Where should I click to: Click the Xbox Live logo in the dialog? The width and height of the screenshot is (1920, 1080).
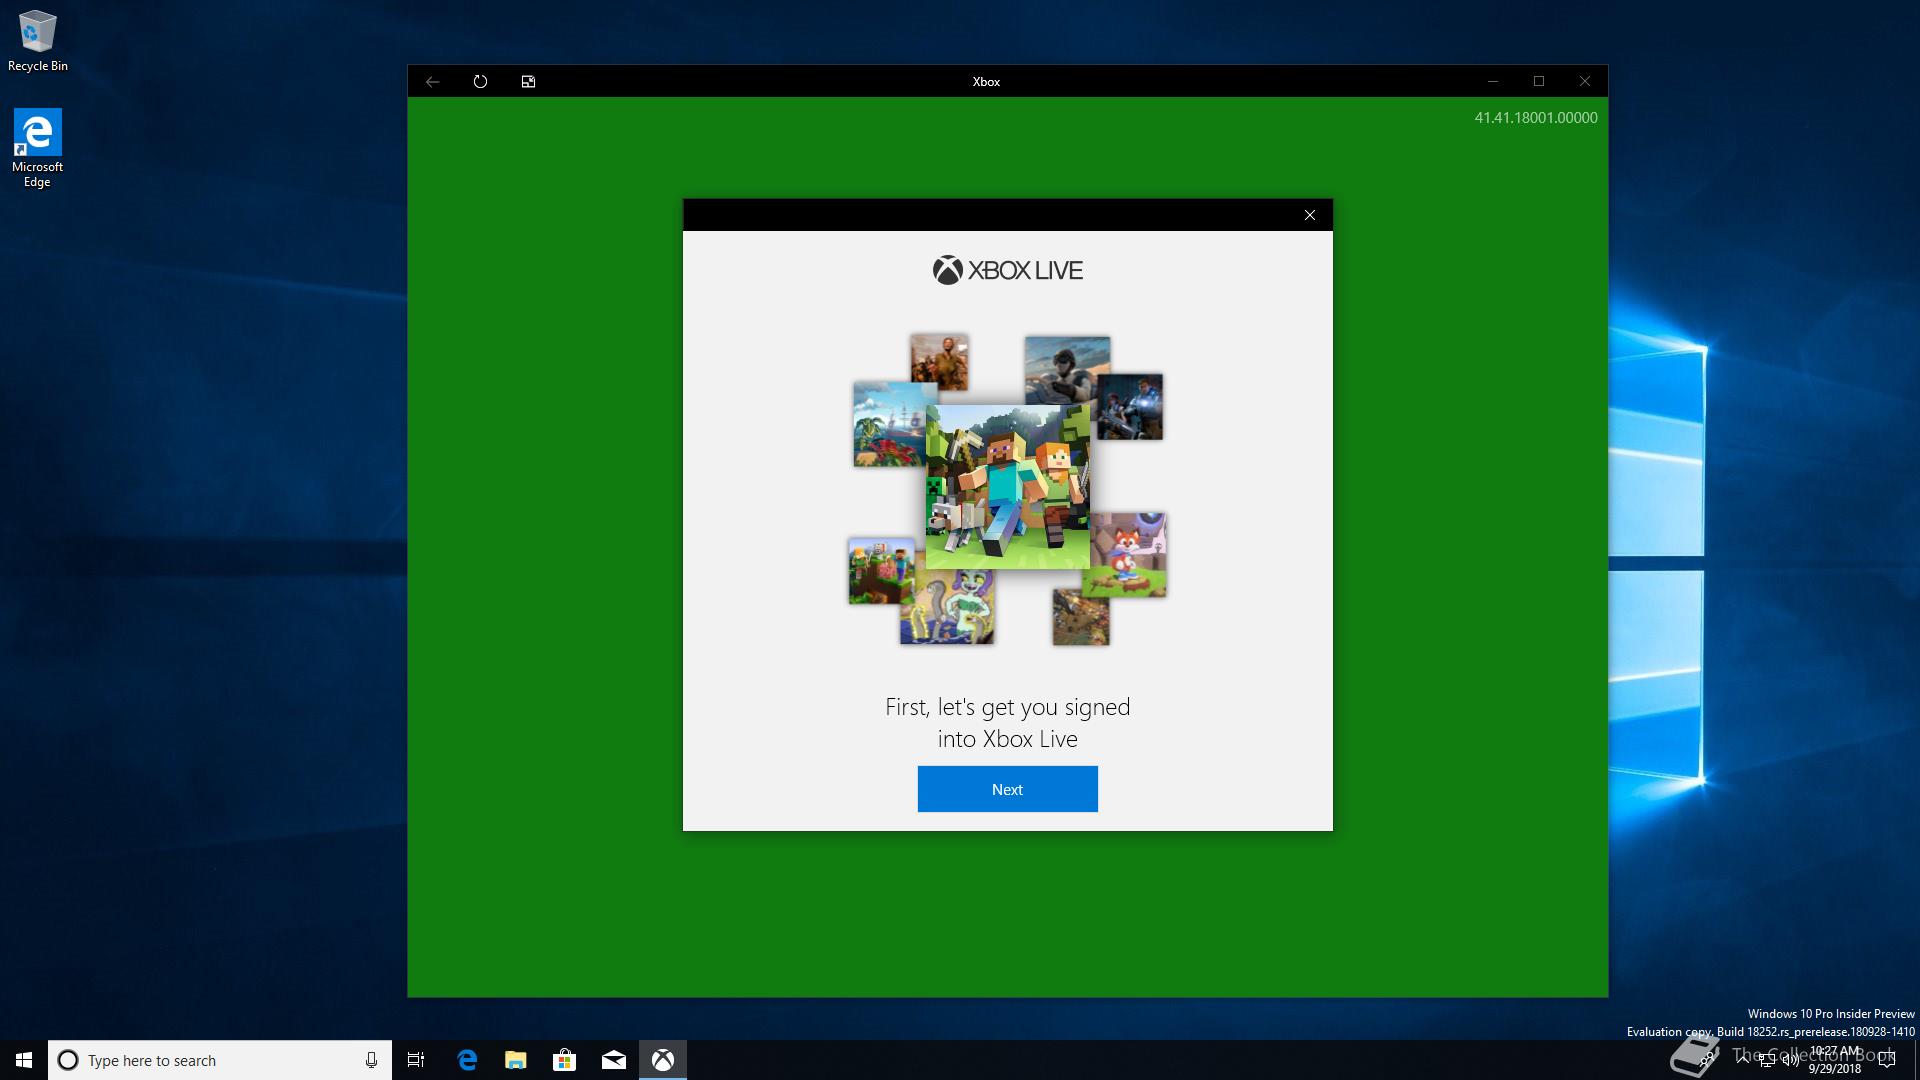point(1007,270)
